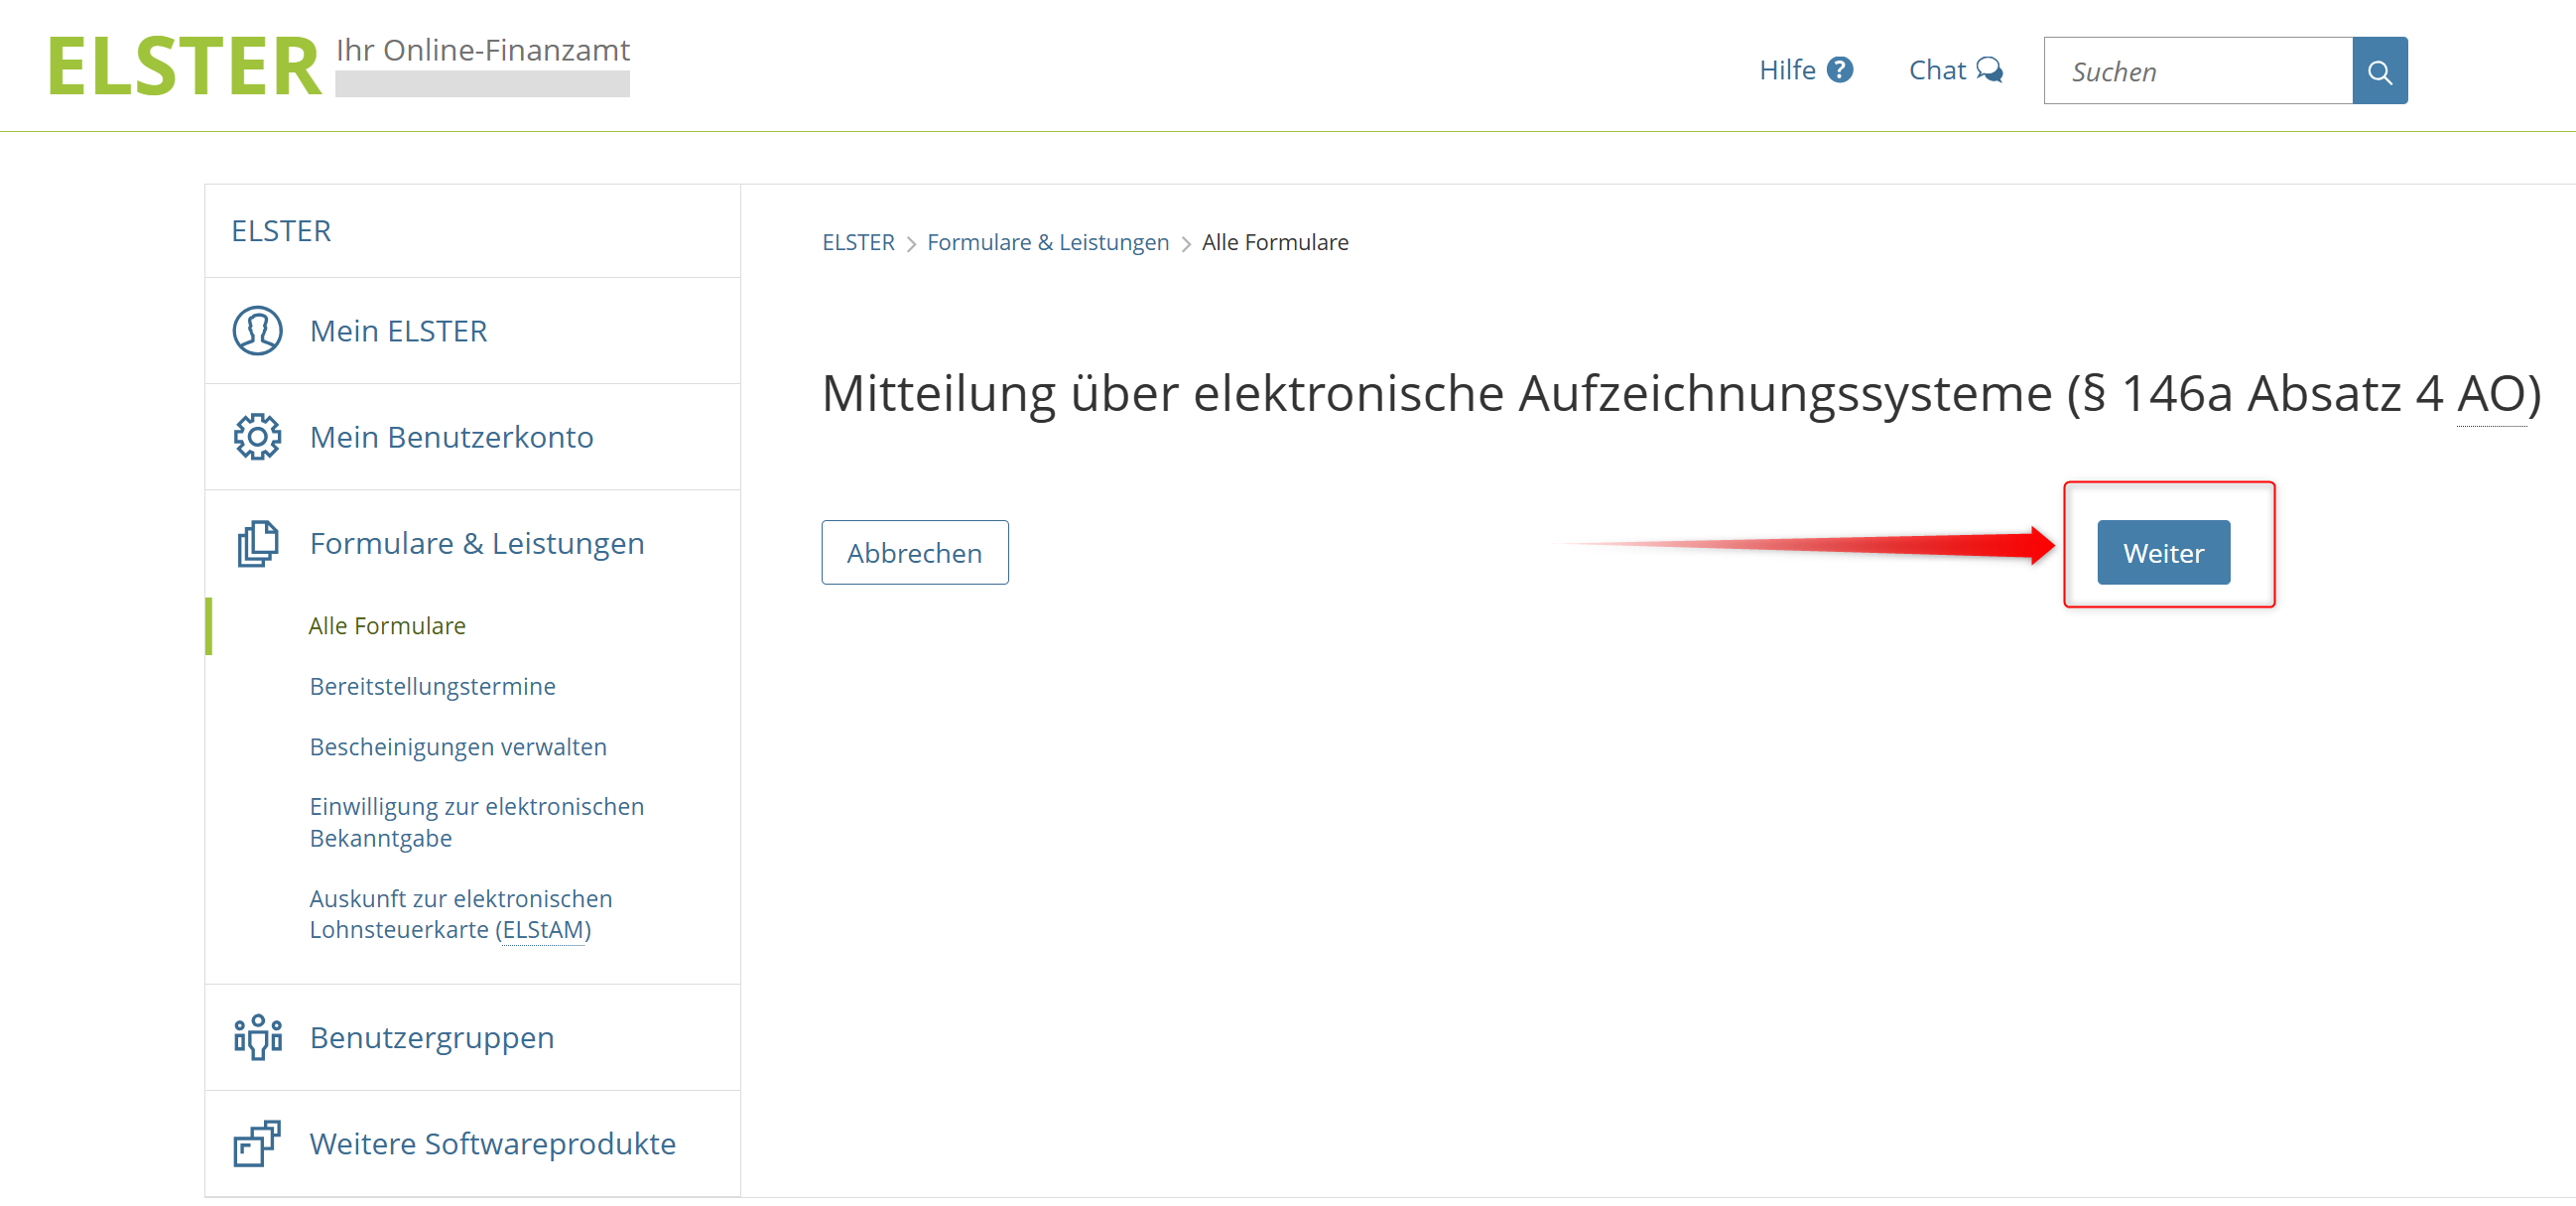Navigate to Formulare & Leistungen breadcrumb
The image size is (2576, 1206).
1047,242
